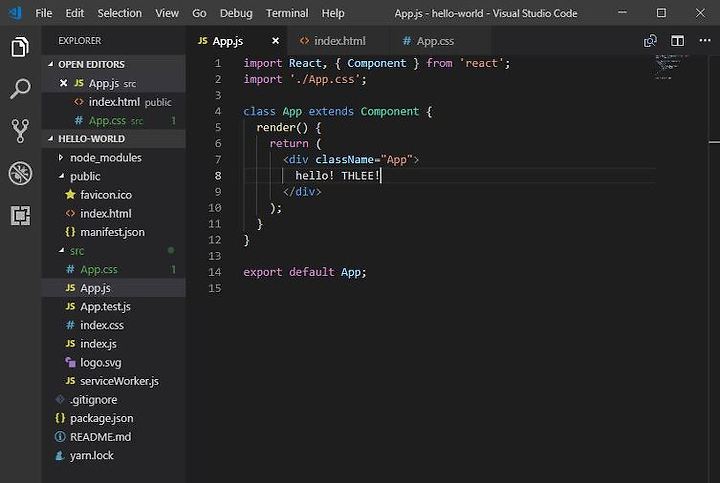
Task: Select index.html in Open Editors
Action: [x=114, y=102]
